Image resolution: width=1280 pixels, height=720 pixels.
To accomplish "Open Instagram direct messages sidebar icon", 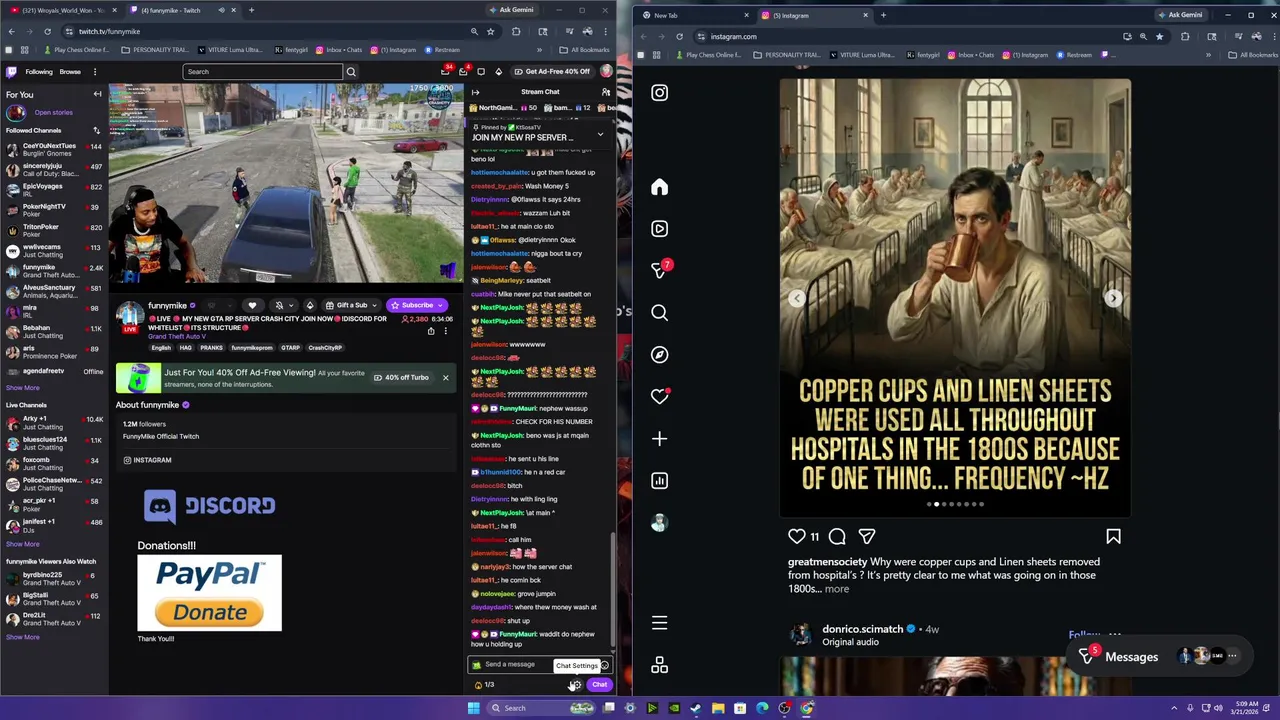I will (x=659, y=270).
